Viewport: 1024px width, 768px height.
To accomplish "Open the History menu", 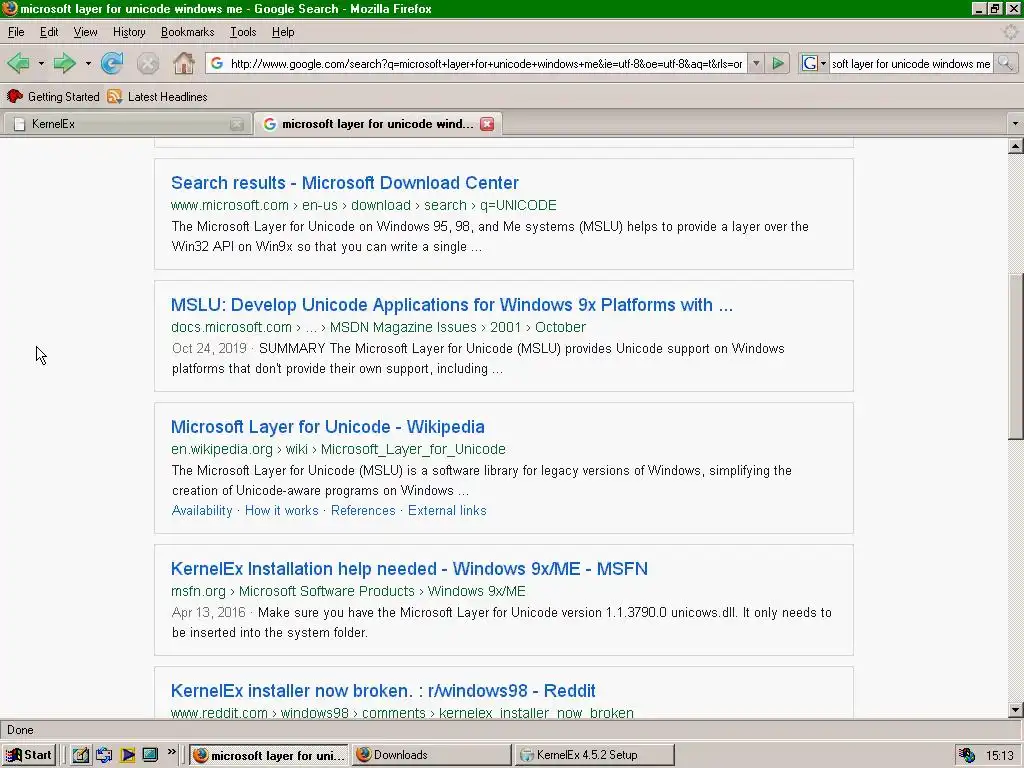I will tap(129, 32).
